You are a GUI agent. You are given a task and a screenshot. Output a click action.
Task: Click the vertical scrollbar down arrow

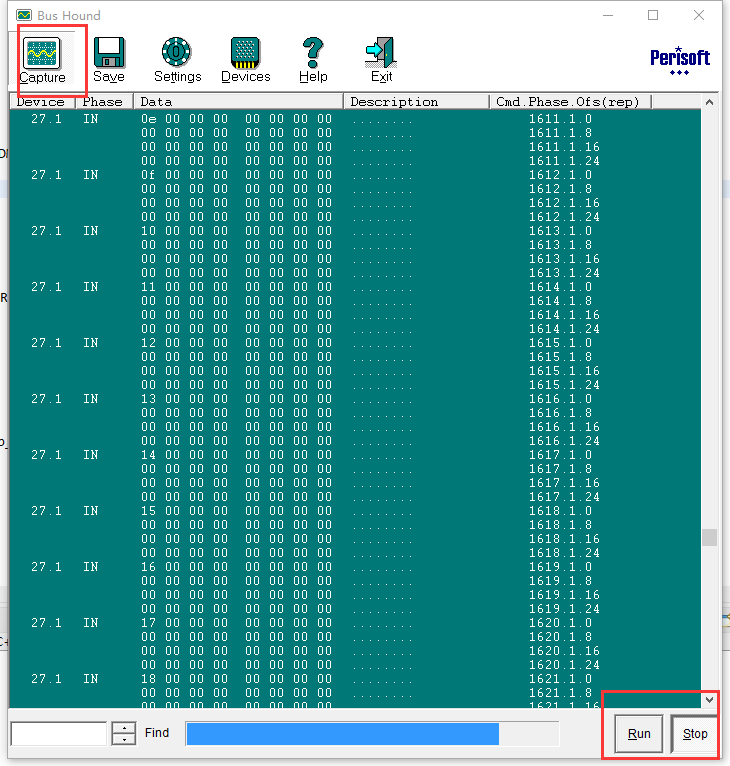point(709,700)
